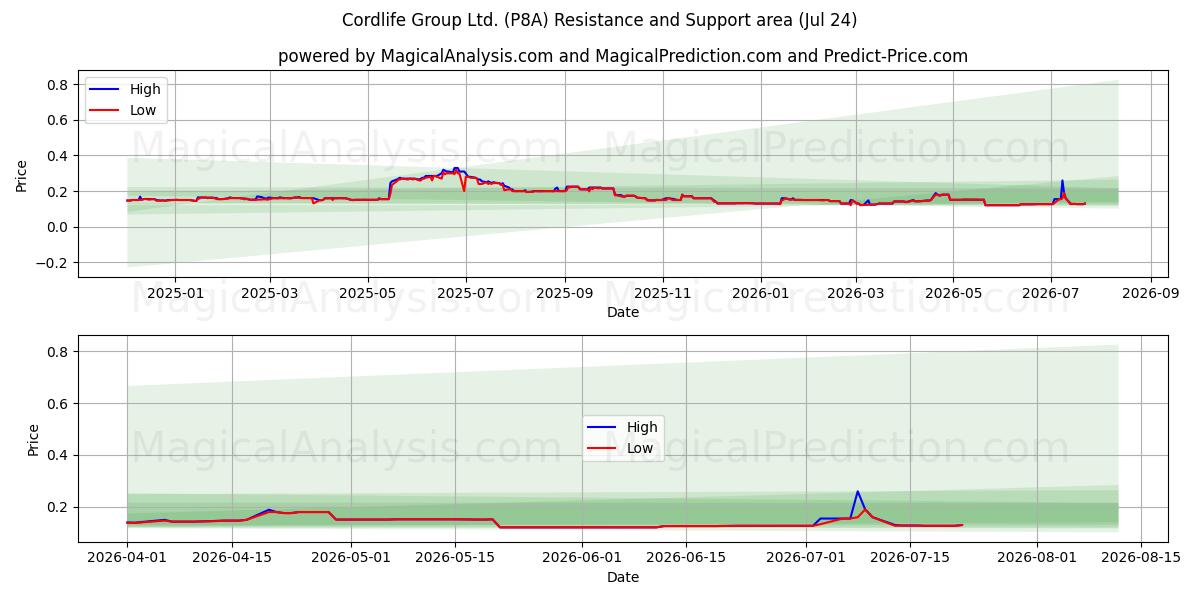Click the 2026-06-15 label on bottom chart
This screenshot has height=600, width=1200.
pyautogui.click(x=686, y=559)
